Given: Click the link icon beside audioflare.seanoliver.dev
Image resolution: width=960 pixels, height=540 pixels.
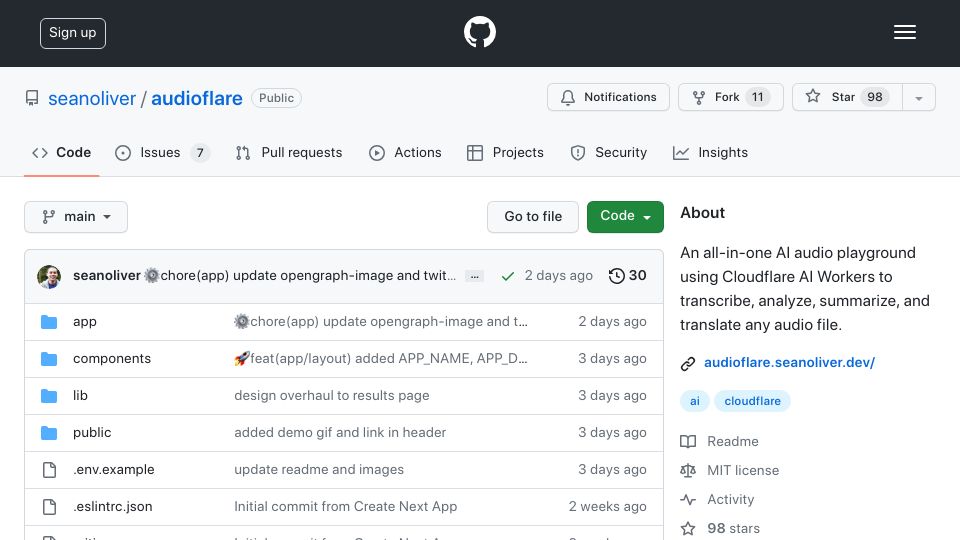Looking at the screenshot, I should 688,364.
